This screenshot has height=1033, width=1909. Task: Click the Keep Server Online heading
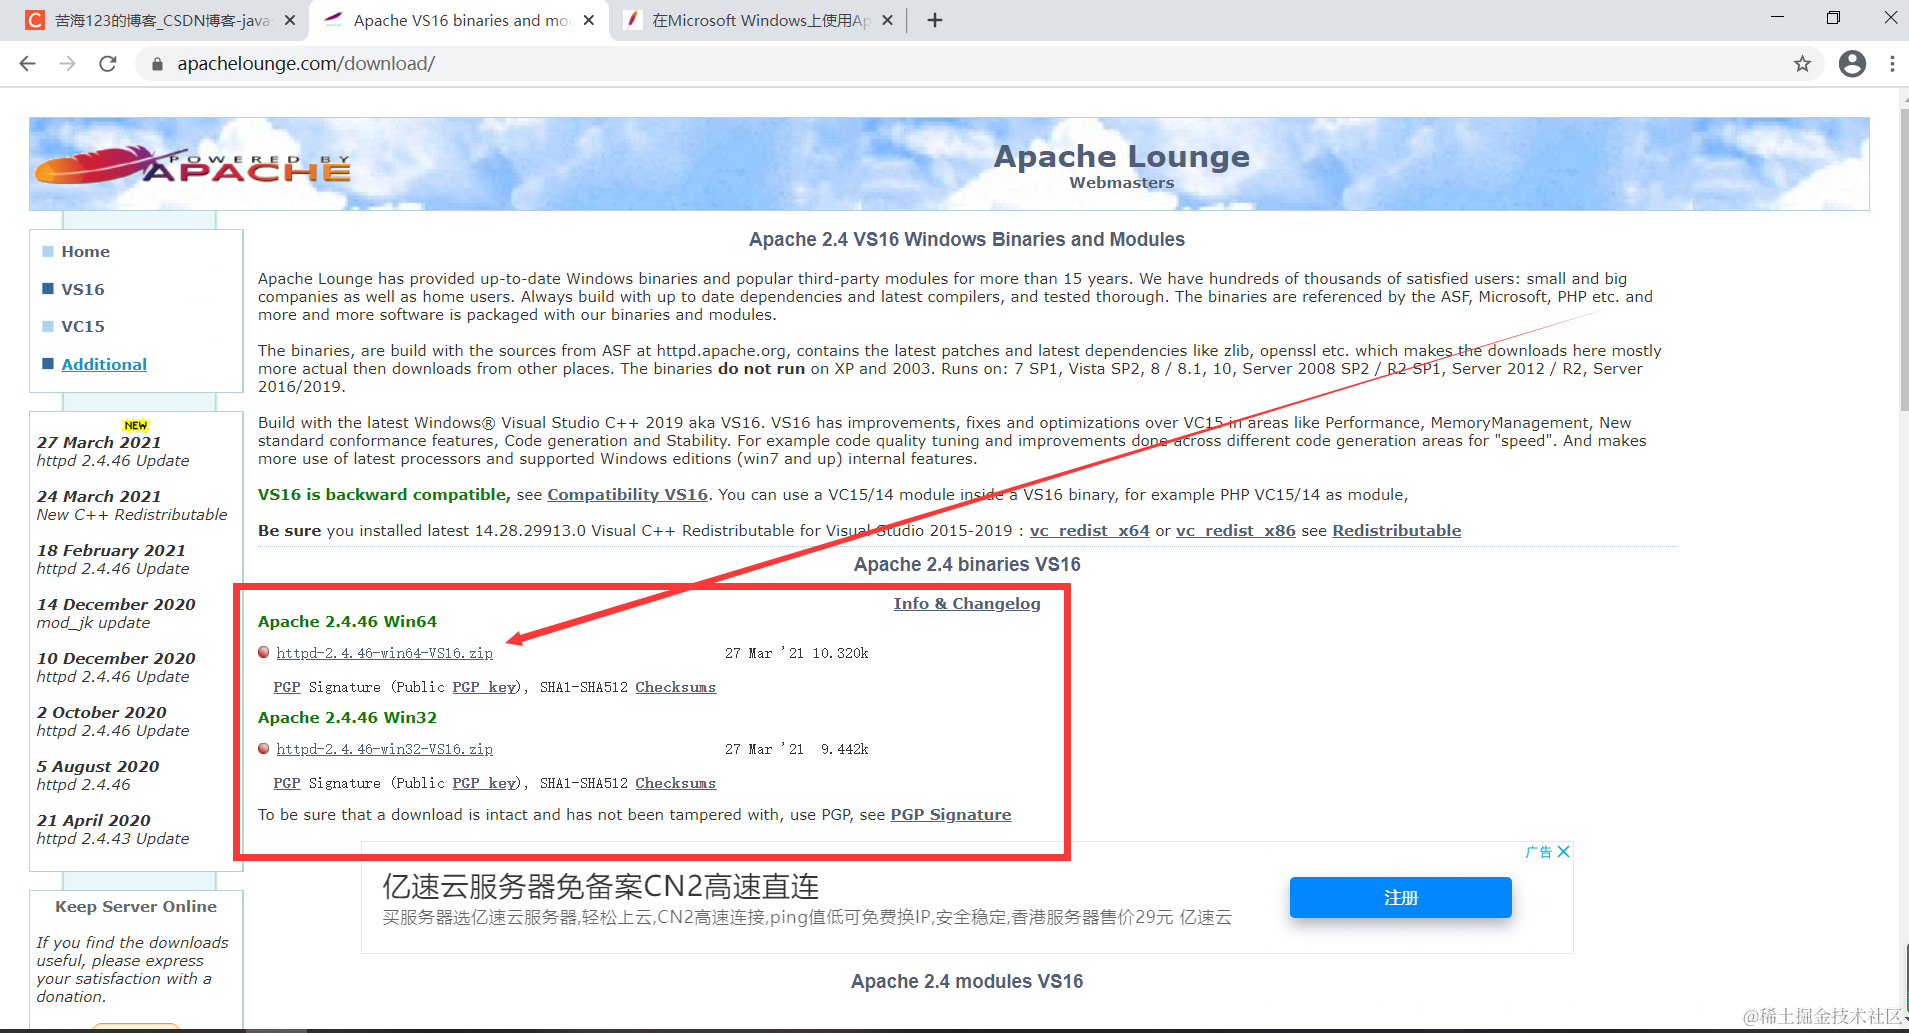(x=136, y=907)
